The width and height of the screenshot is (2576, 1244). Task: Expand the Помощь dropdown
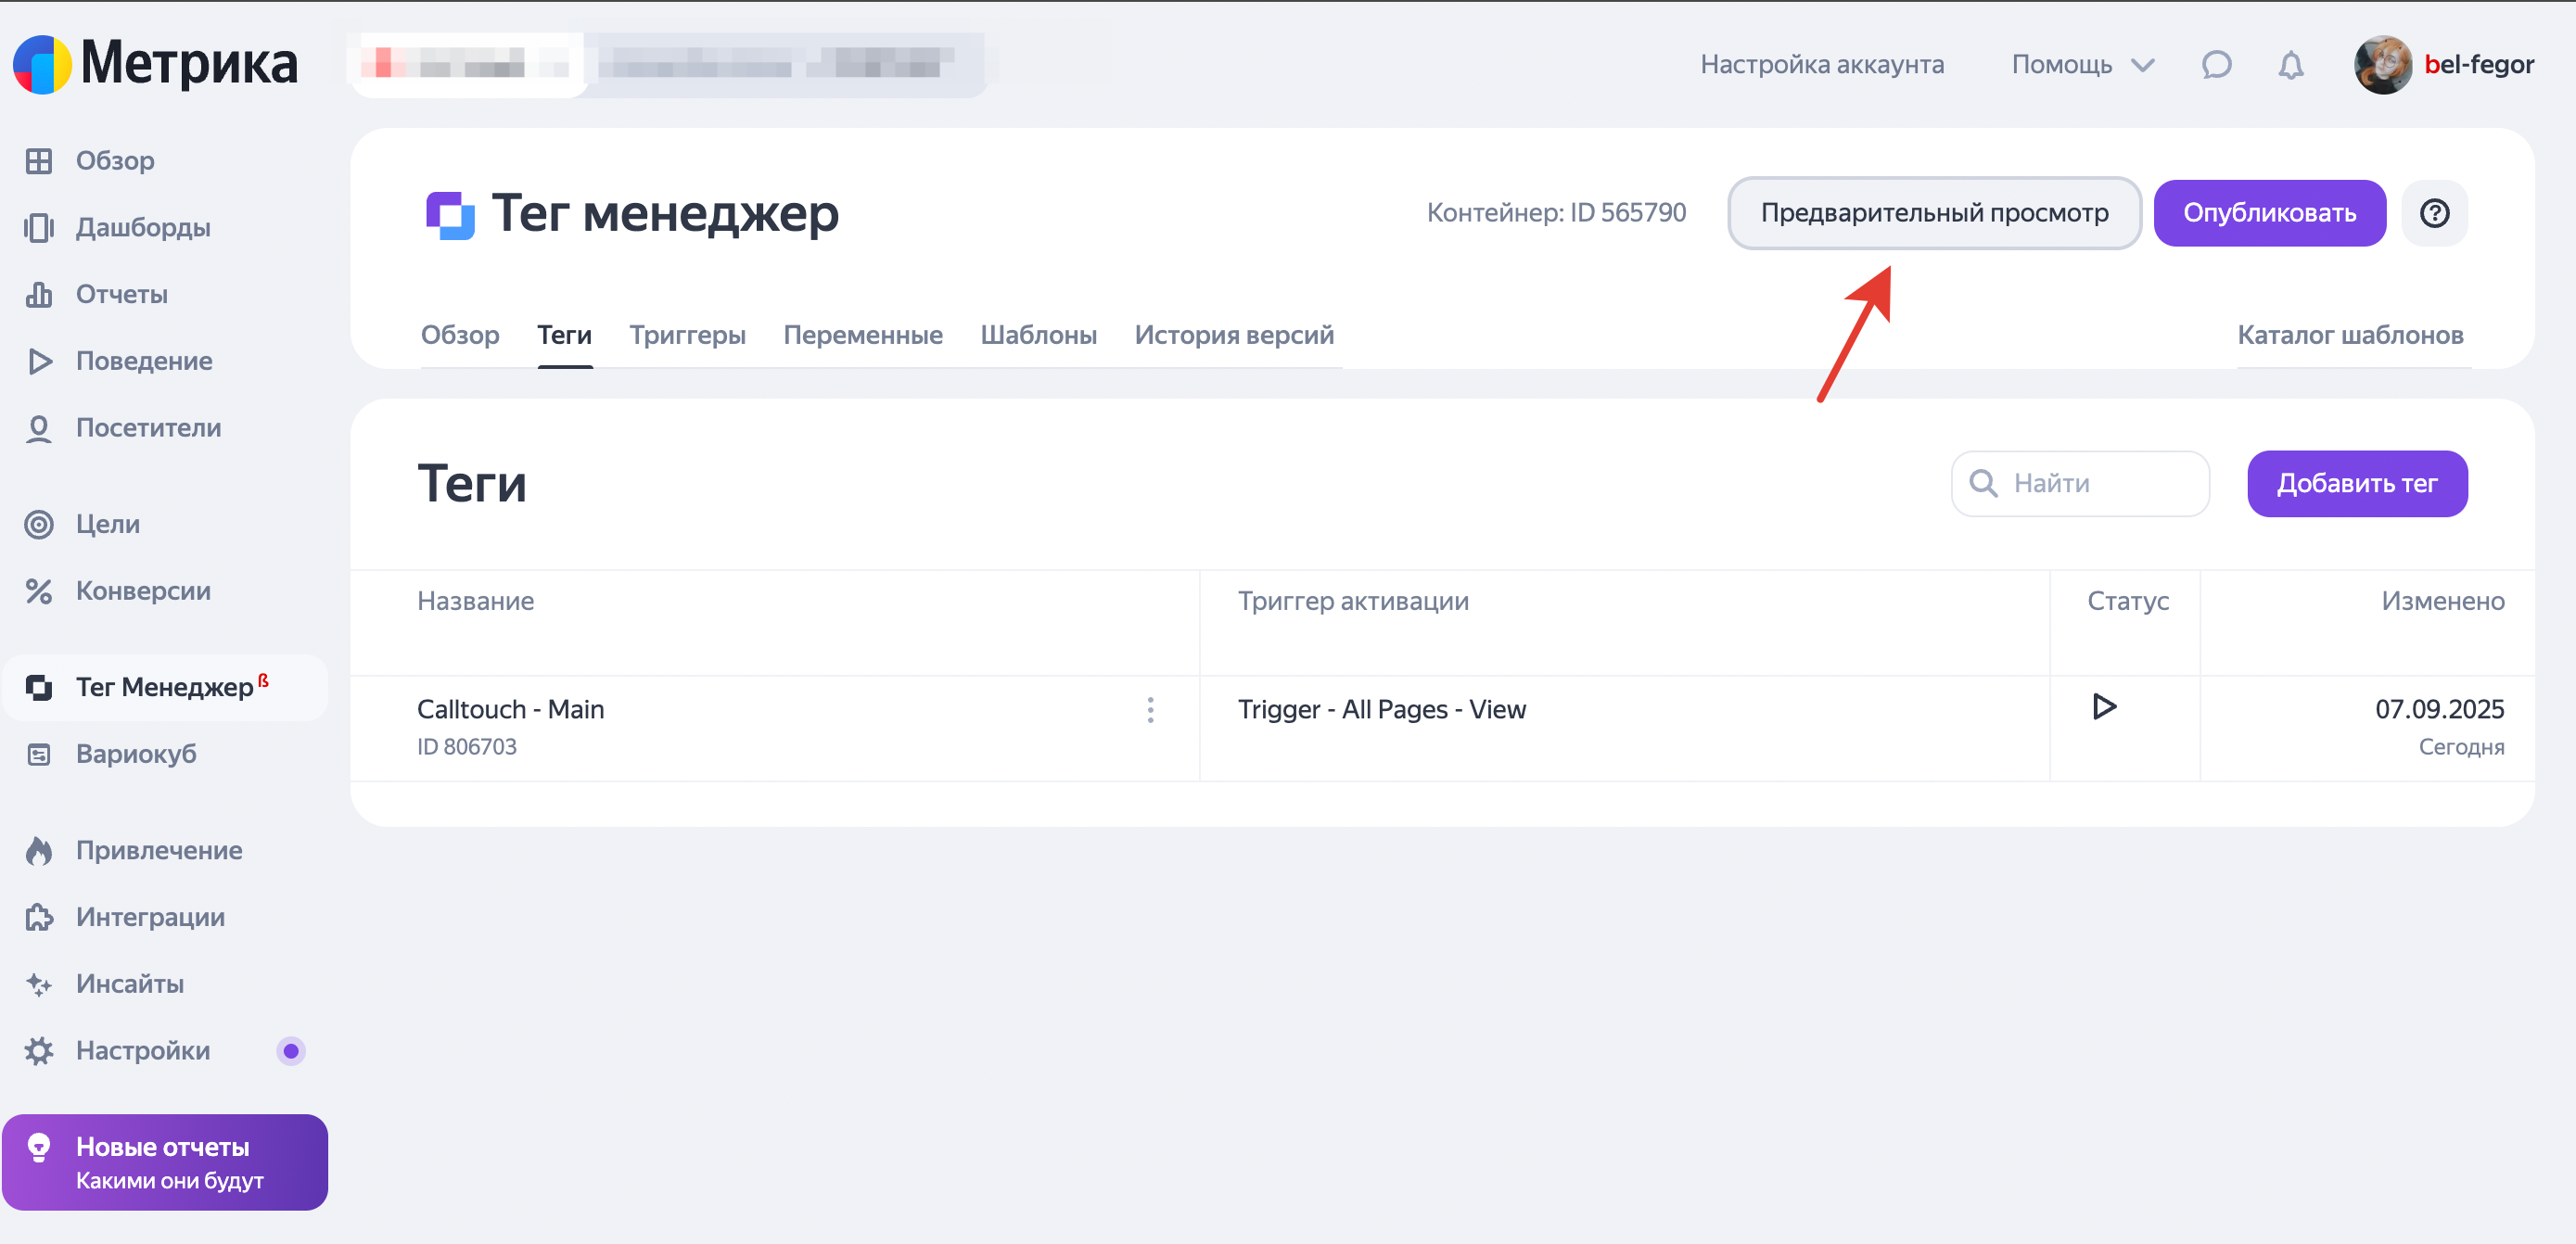[x=2082, y=65]
